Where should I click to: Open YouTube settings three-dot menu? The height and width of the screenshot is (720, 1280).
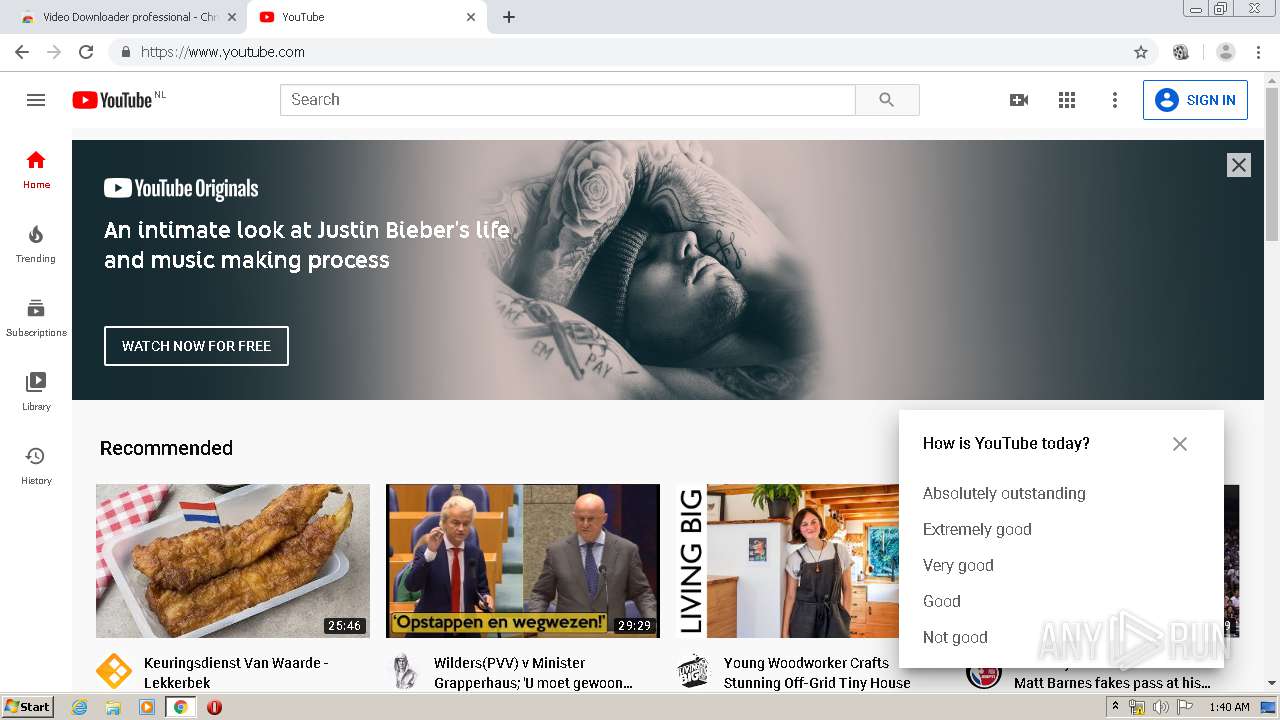1115,100
